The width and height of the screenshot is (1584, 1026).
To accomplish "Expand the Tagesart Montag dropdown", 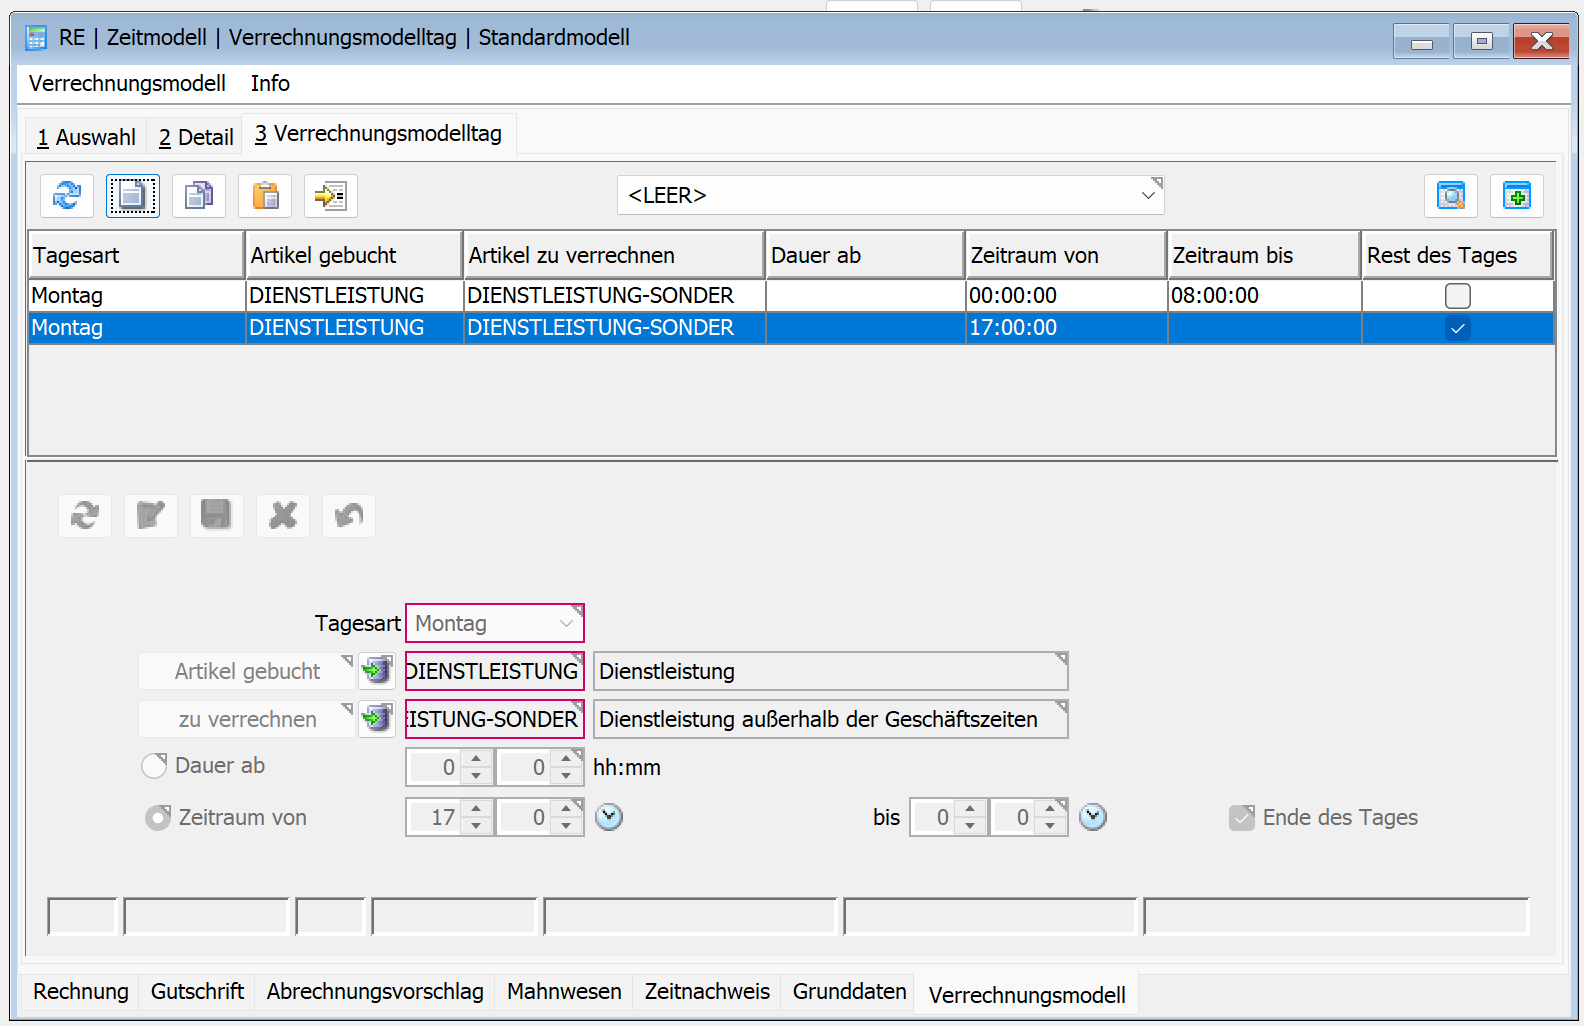I will point(566,624).
